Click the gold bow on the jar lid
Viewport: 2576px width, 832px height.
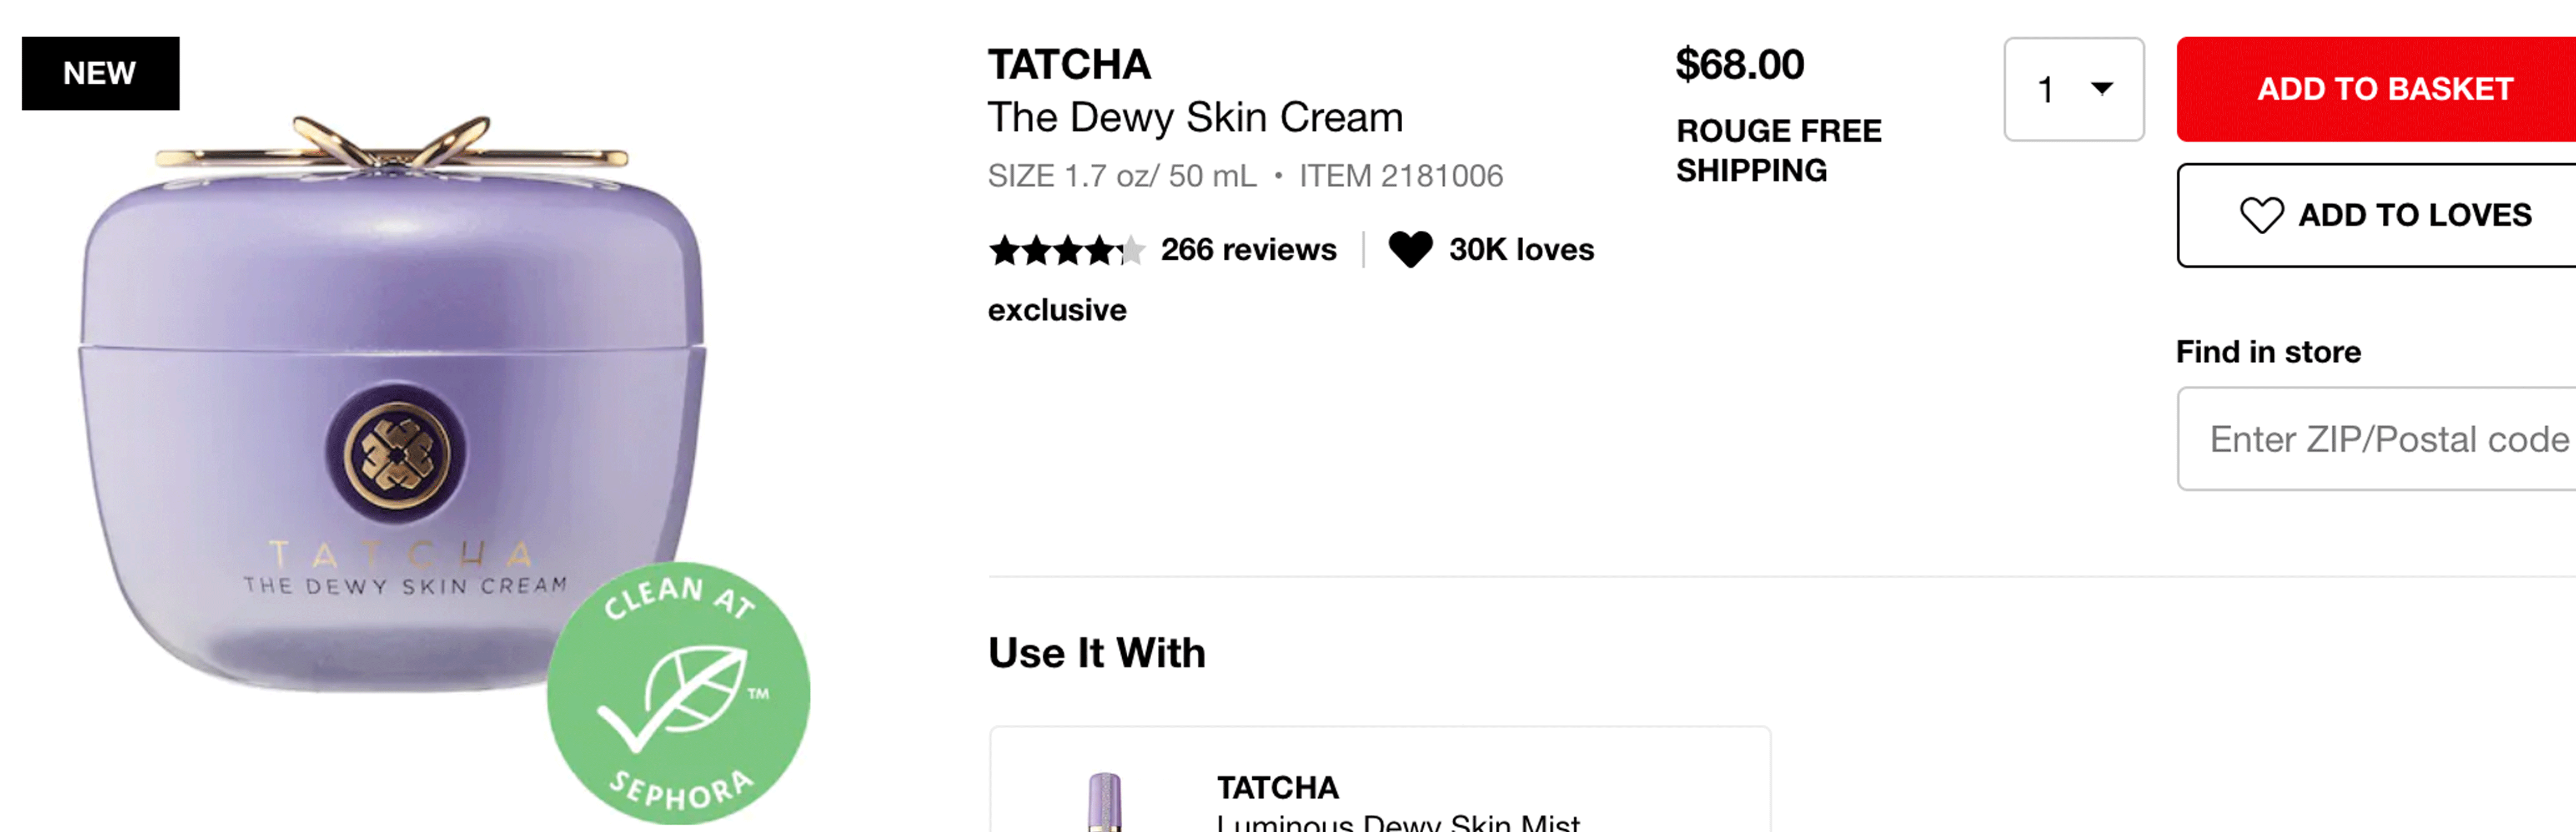tap(390, 146)
